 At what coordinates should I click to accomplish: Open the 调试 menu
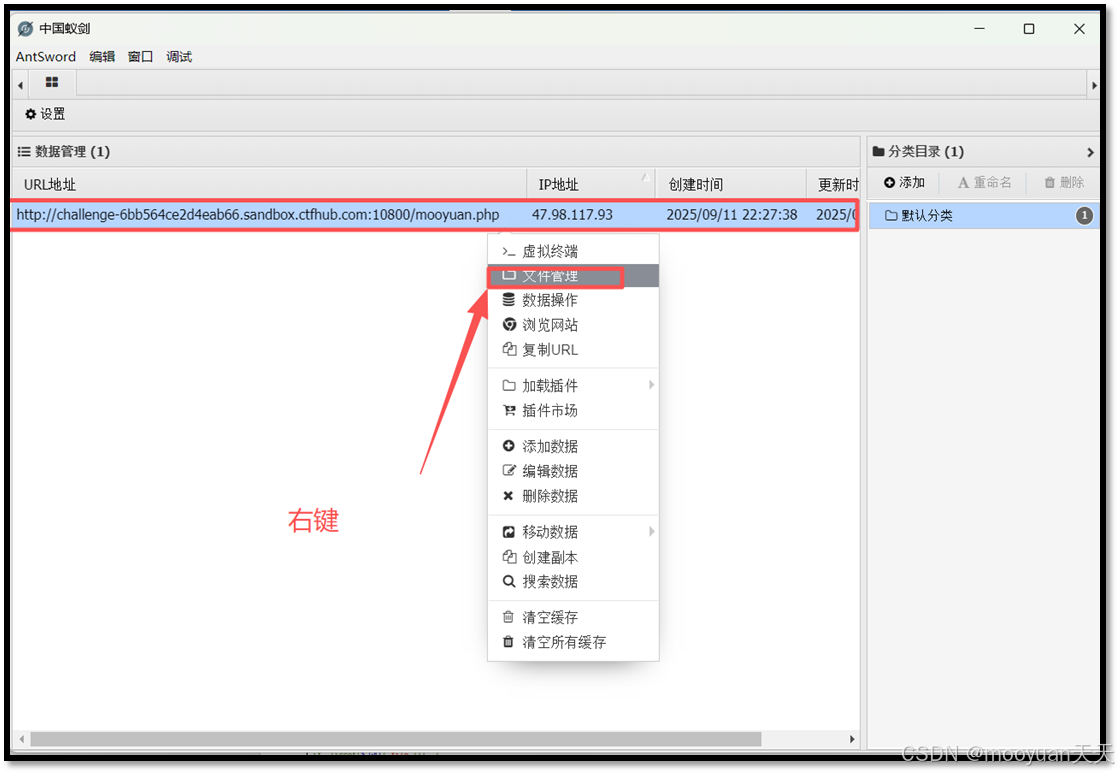pyautogui.click(x=179, y=57)
